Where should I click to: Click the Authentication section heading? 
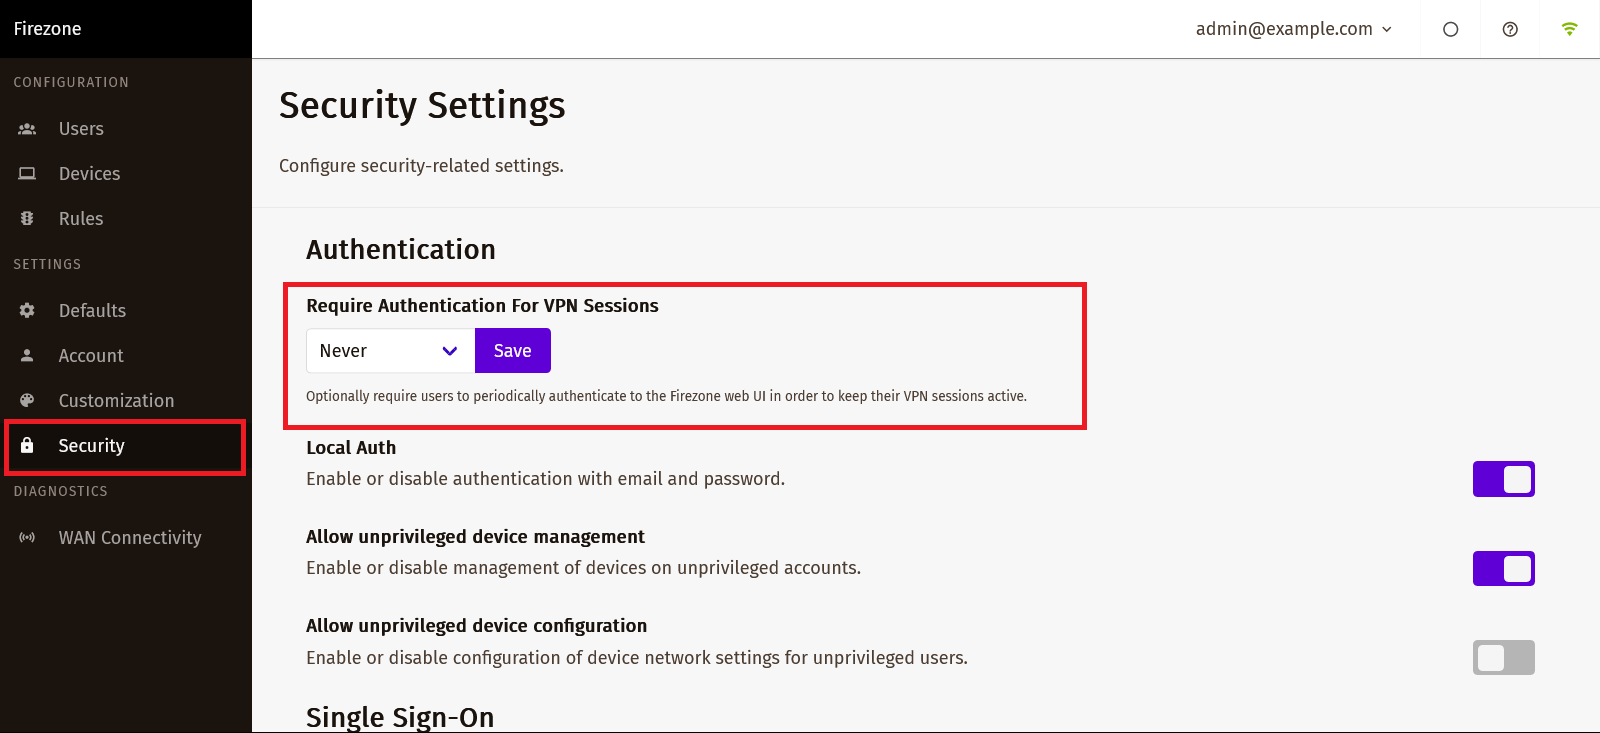click(x=401, y=250)
